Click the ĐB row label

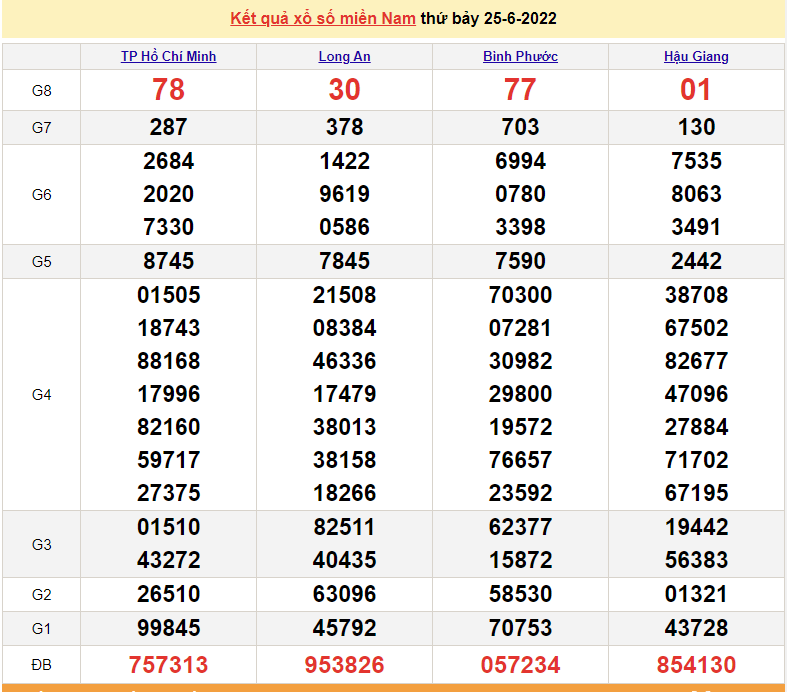pos(41,664)
